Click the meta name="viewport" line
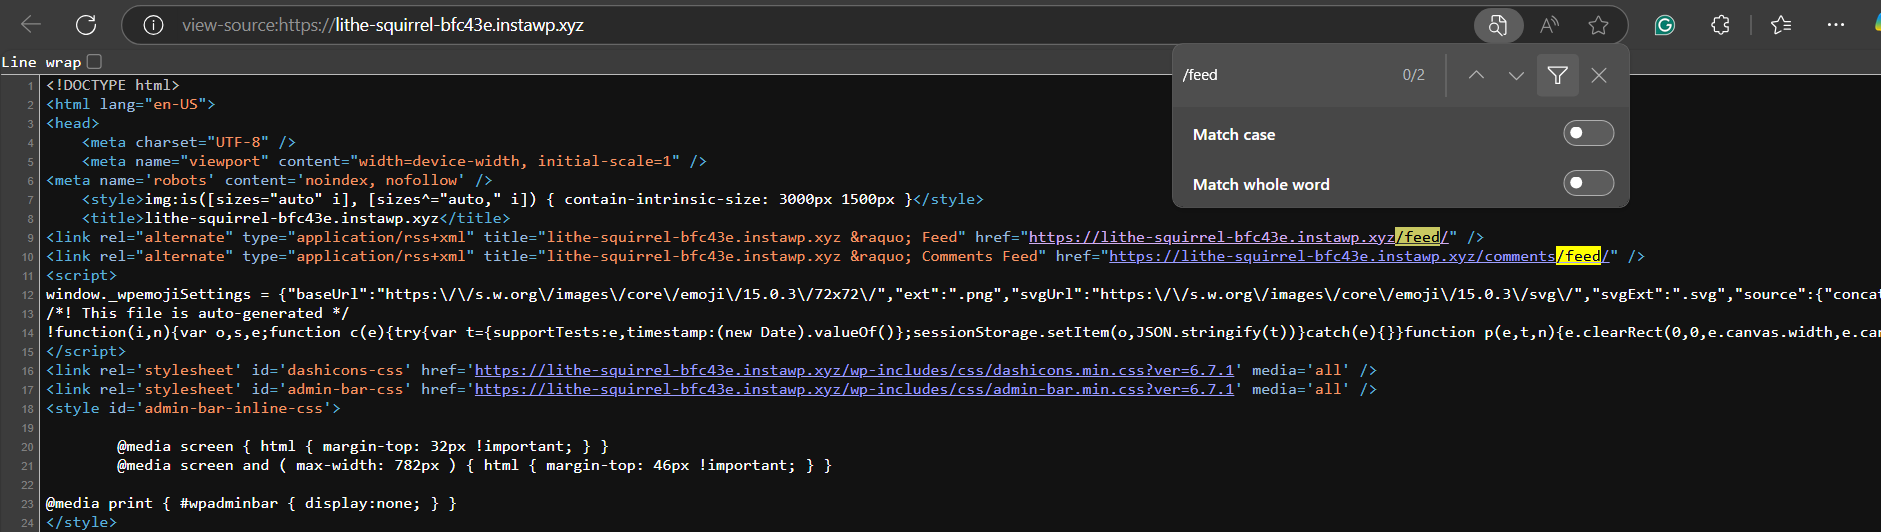 [394, 161]
